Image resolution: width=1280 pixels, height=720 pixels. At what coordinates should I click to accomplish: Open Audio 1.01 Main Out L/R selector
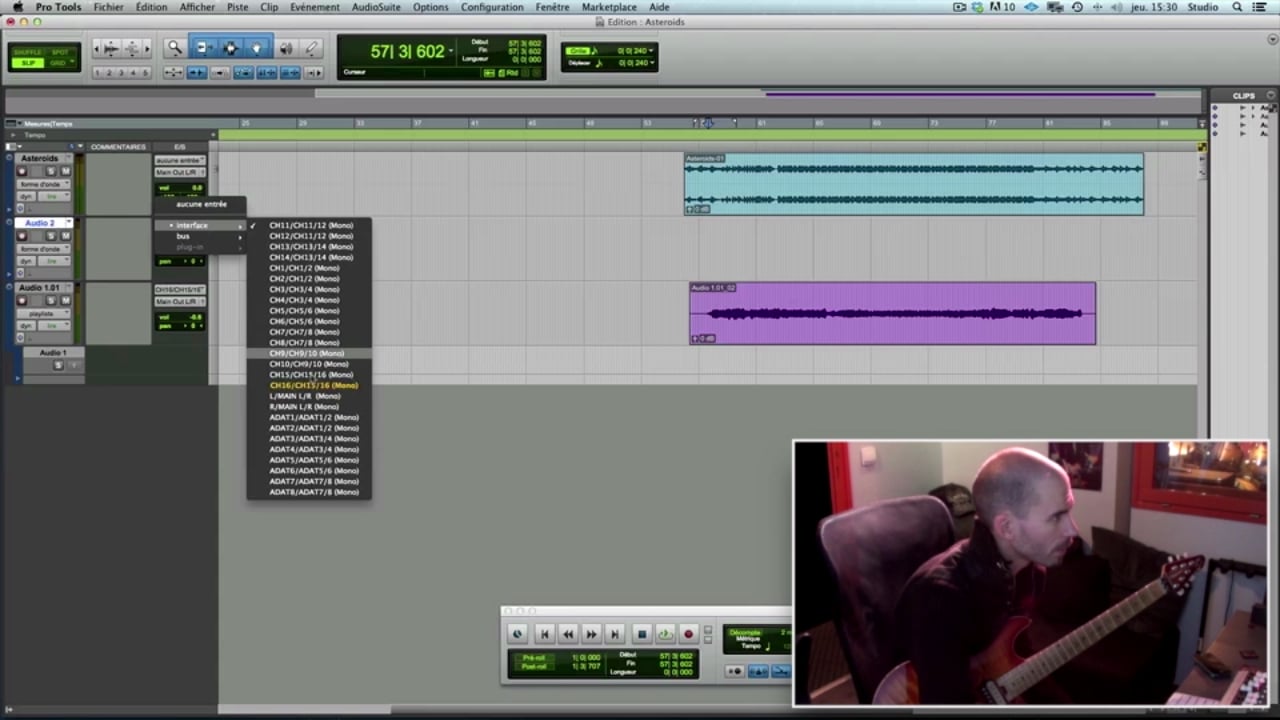click(179, 302)
